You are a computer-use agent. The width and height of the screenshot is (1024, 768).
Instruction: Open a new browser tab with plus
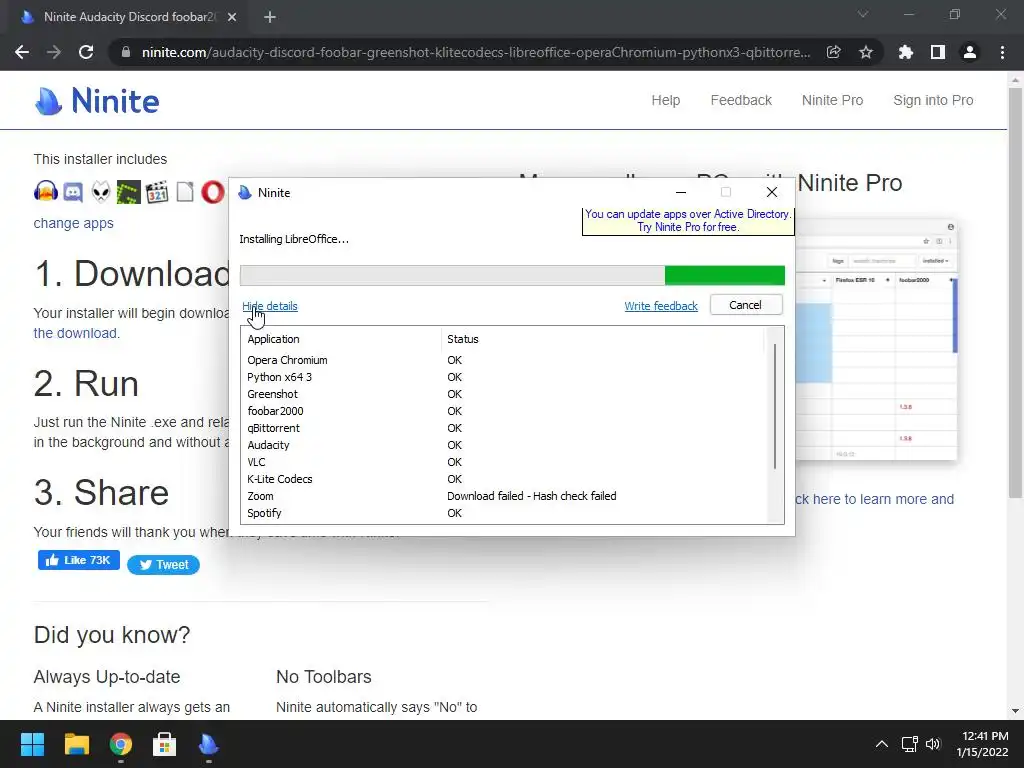[270, 17]
